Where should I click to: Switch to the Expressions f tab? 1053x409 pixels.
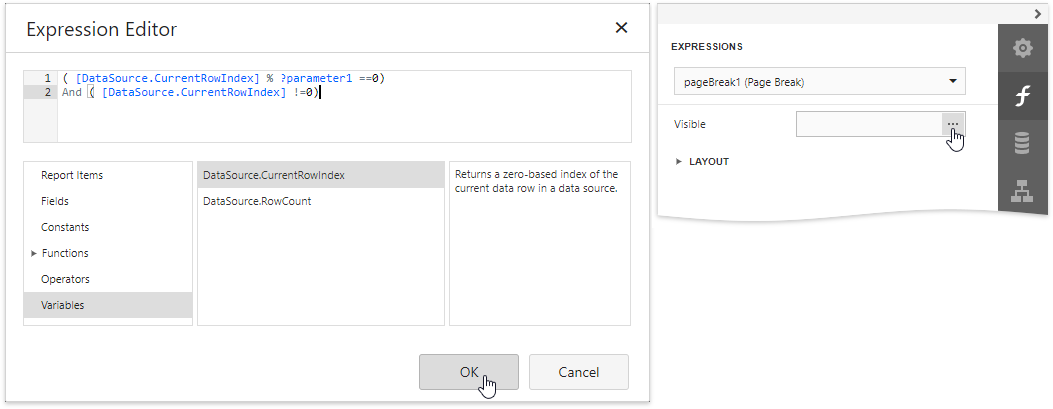tap(1022, 97)
